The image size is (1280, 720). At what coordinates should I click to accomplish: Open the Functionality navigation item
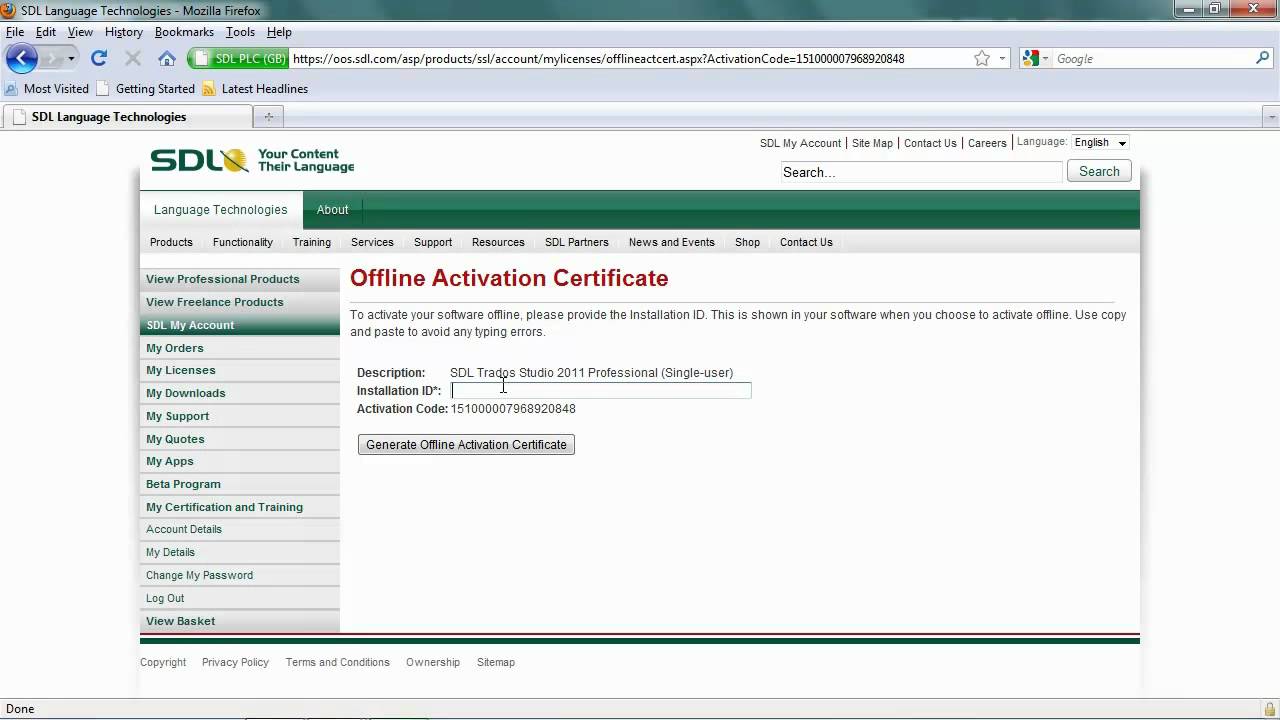[x=243, y=242]
